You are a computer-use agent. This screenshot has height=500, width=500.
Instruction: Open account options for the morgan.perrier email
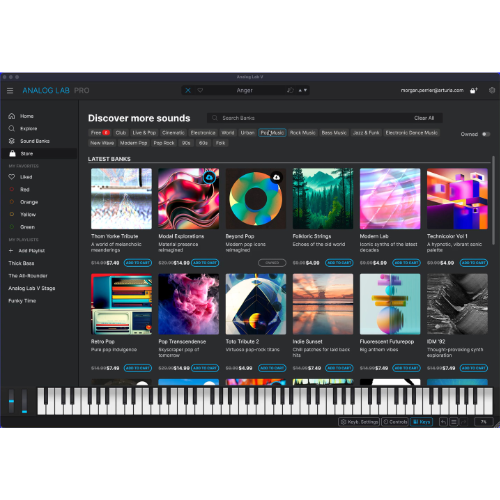(x=432, y=90)
